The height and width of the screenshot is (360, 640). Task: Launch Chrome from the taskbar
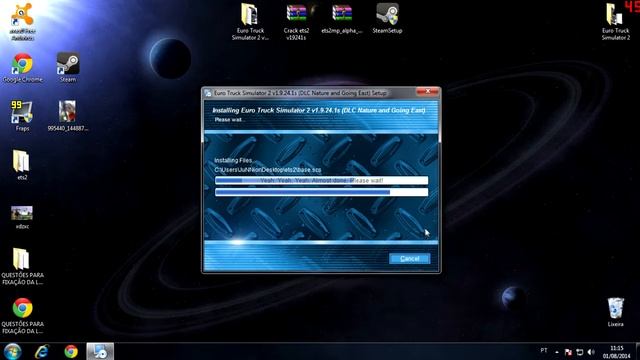[71, 351]
